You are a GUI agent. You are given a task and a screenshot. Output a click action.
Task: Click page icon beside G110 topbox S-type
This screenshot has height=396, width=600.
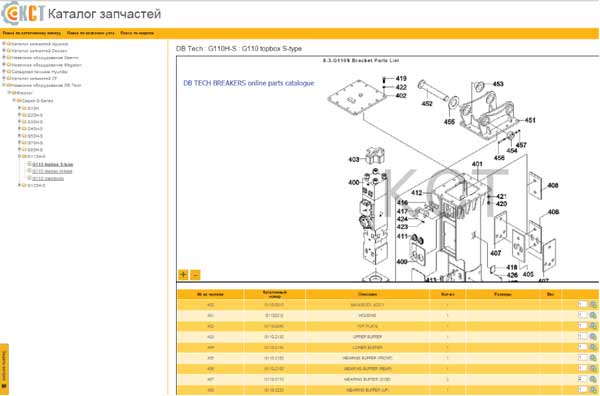[x=29, y=164]
